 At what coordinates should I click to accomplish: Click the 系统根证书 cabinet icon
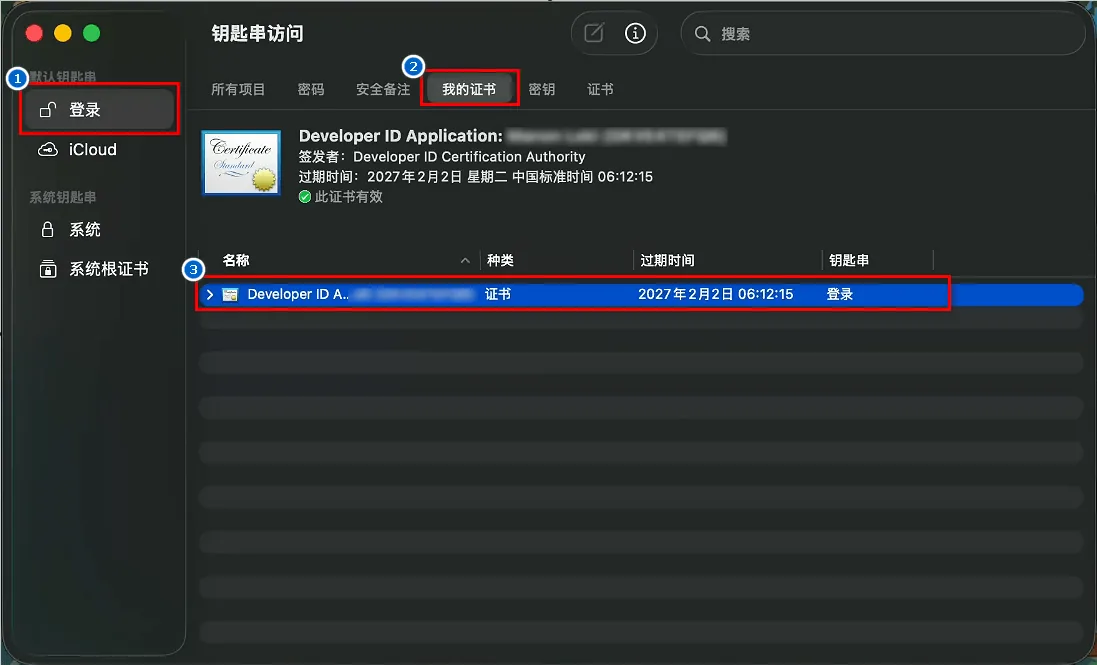pyautogui.click(x=48, y=269)
